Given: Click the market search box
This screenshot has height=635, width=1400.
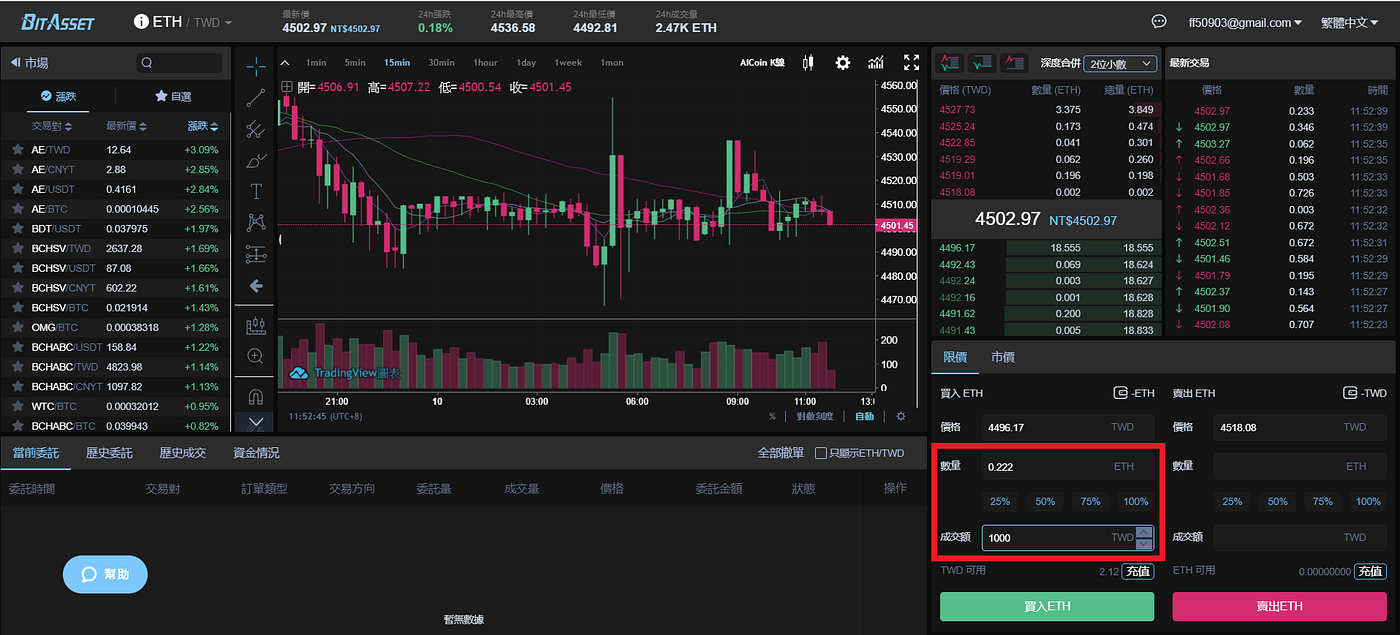Looking at the screenshot, I should [x=180, y=63].
